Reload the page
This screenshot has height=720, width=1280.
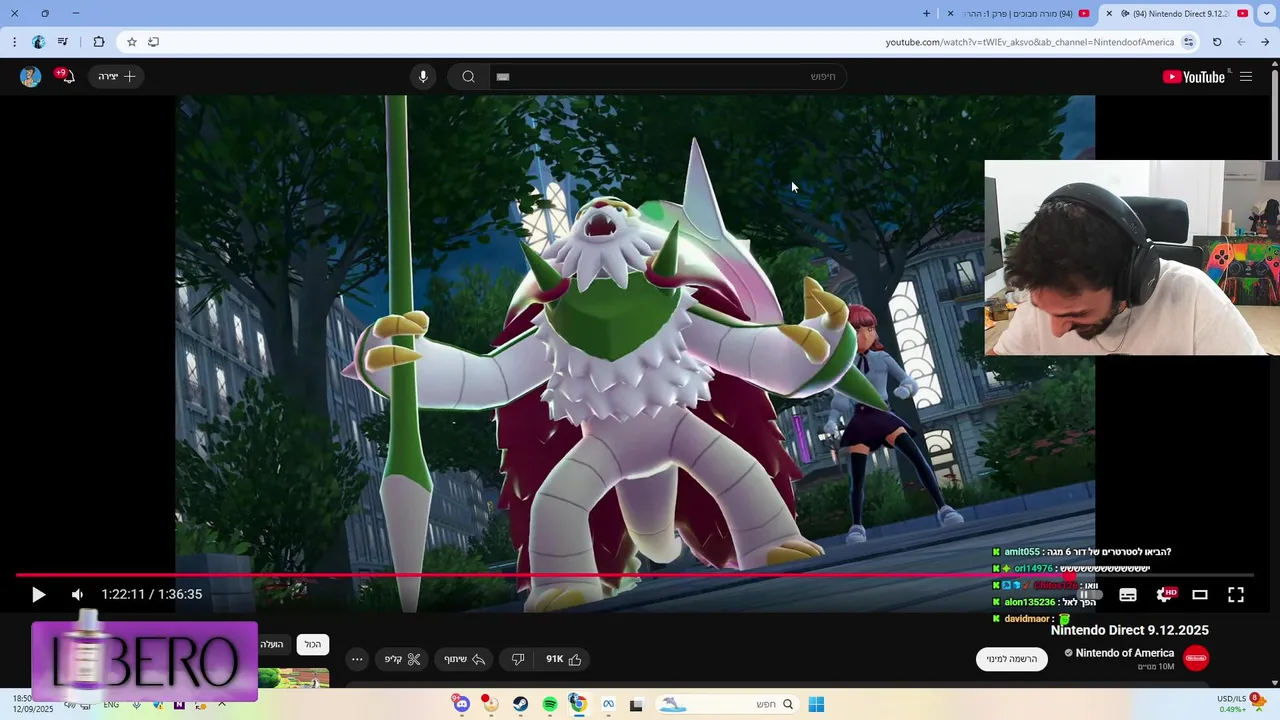(1217, 42)
